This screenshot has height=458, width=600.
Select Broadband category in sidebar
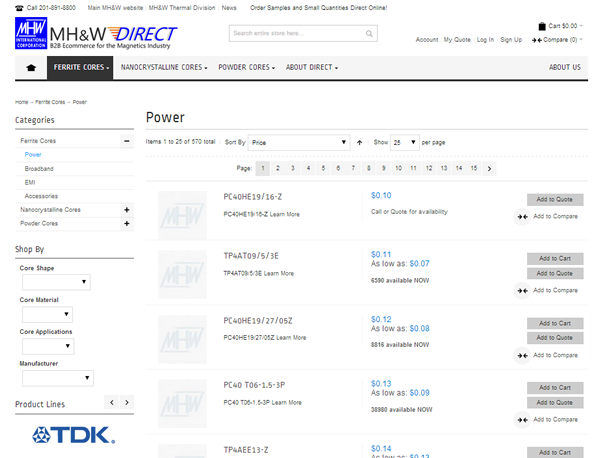(x=39, y=169)
